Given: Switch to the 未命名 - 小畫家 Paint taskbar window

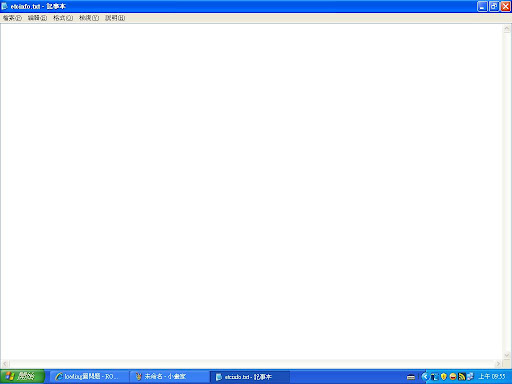Looking at the screenshot, I should tap(169, 377).
